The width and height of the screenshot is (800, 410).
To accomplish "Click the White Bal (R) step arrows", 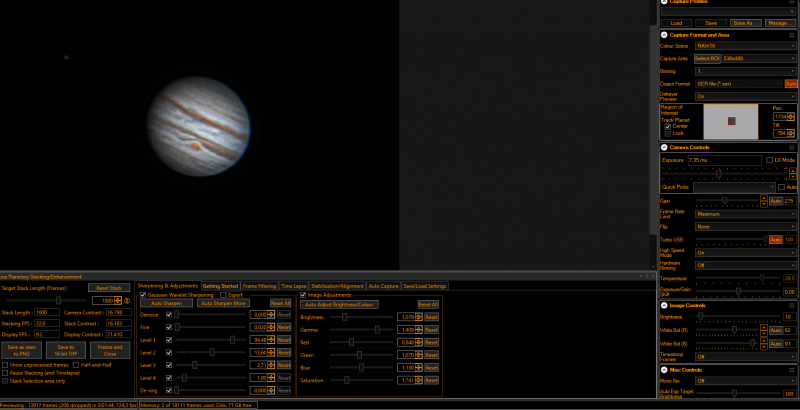I will tap(764, 330).
